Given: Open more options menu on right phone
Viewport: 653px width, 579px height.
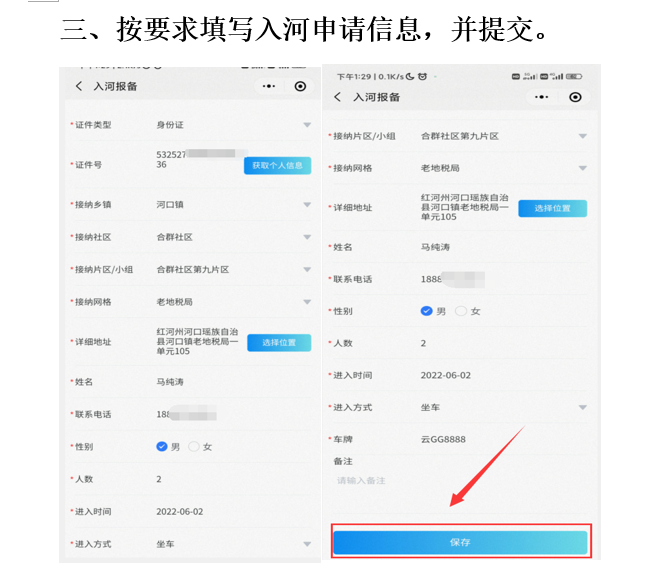Looking at the screenshot, I should pyautogui.click(x=541, y=97).
